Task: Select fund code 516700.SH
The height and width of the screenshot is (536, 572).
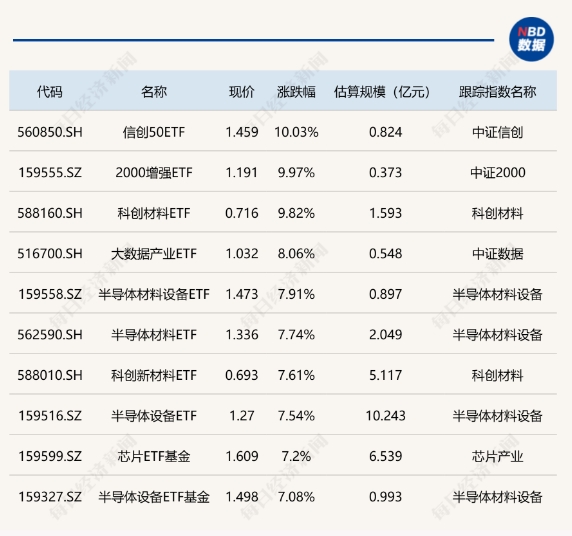Action: click(x=50, y=254)
